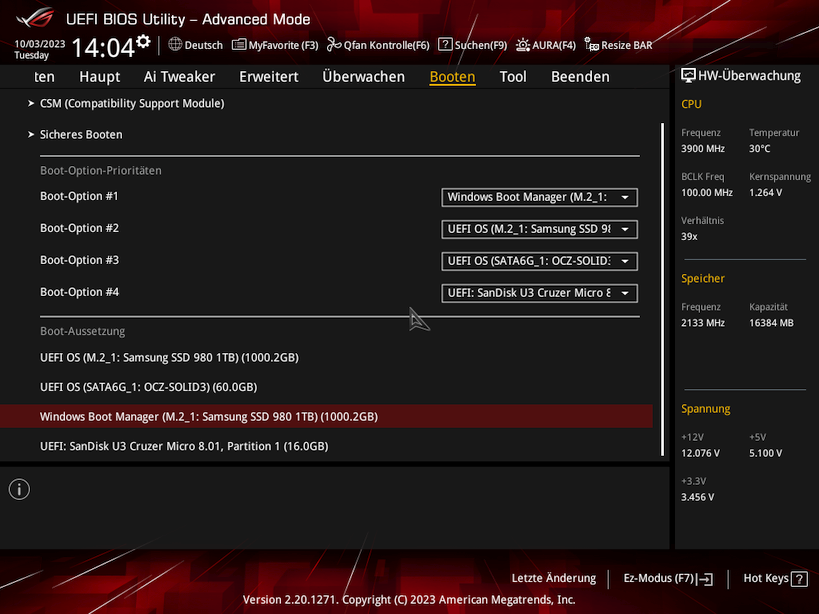Click the Boot-Option-Prioritäten heading
Image resolution: width=819 pixels, height=614 pixels.
(x=101, y=171)
